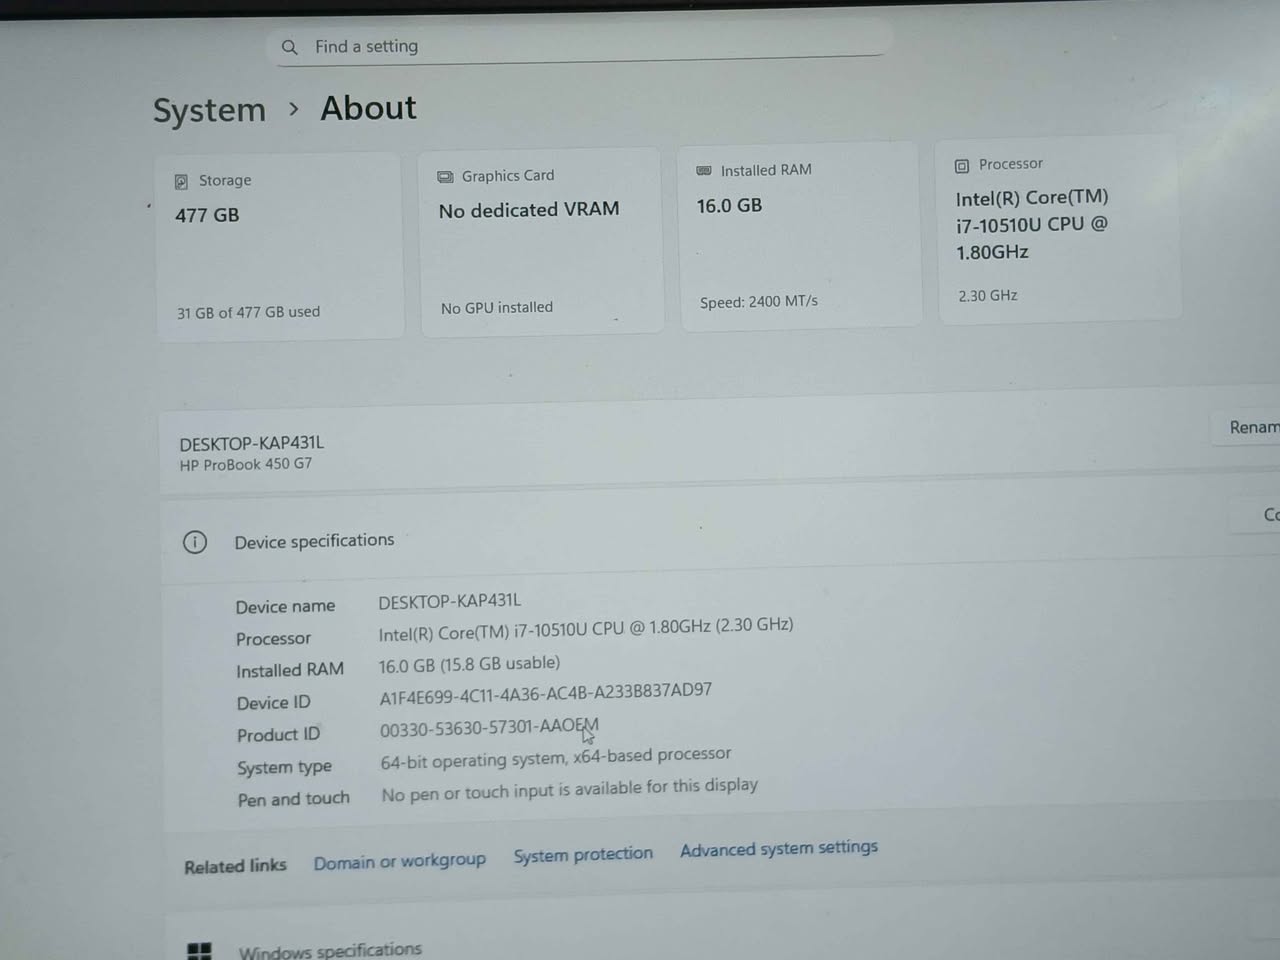The height and width of the screenshot is (960, 1280).
Task: Select Device ID value A1F4E699-4C11-4A36-AC4B-A233B837AD97
Action: pyautogui.click(x=546, y=693)
